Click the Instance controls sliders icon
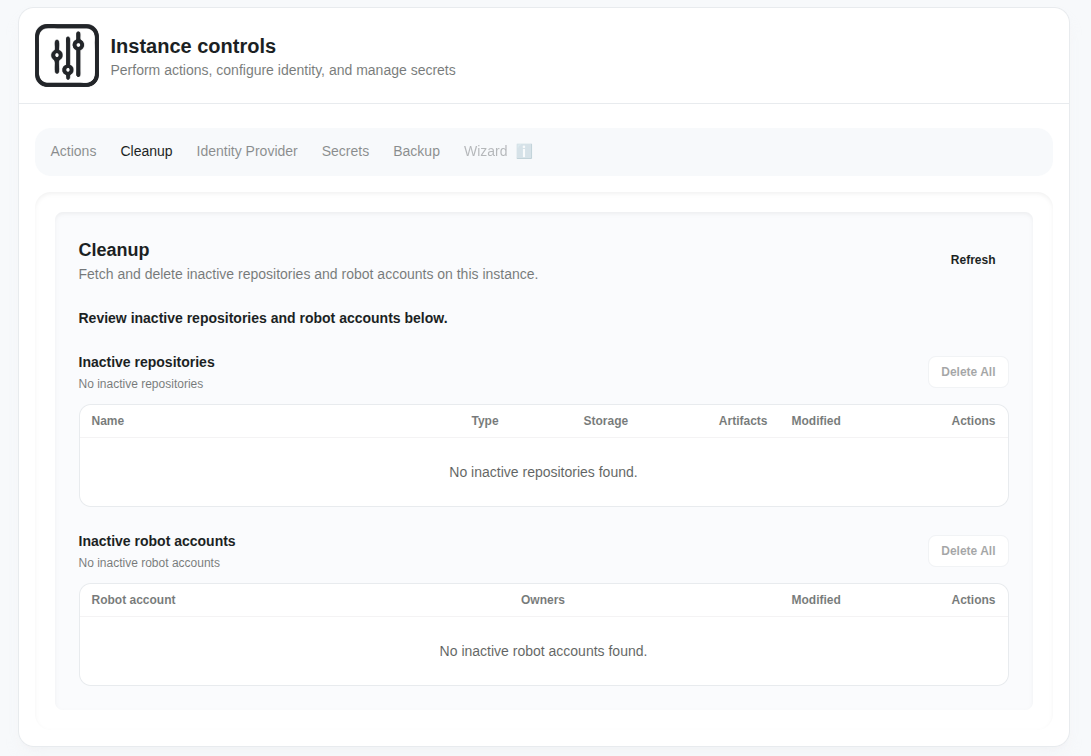The image size is (1091, 756). 67,56
